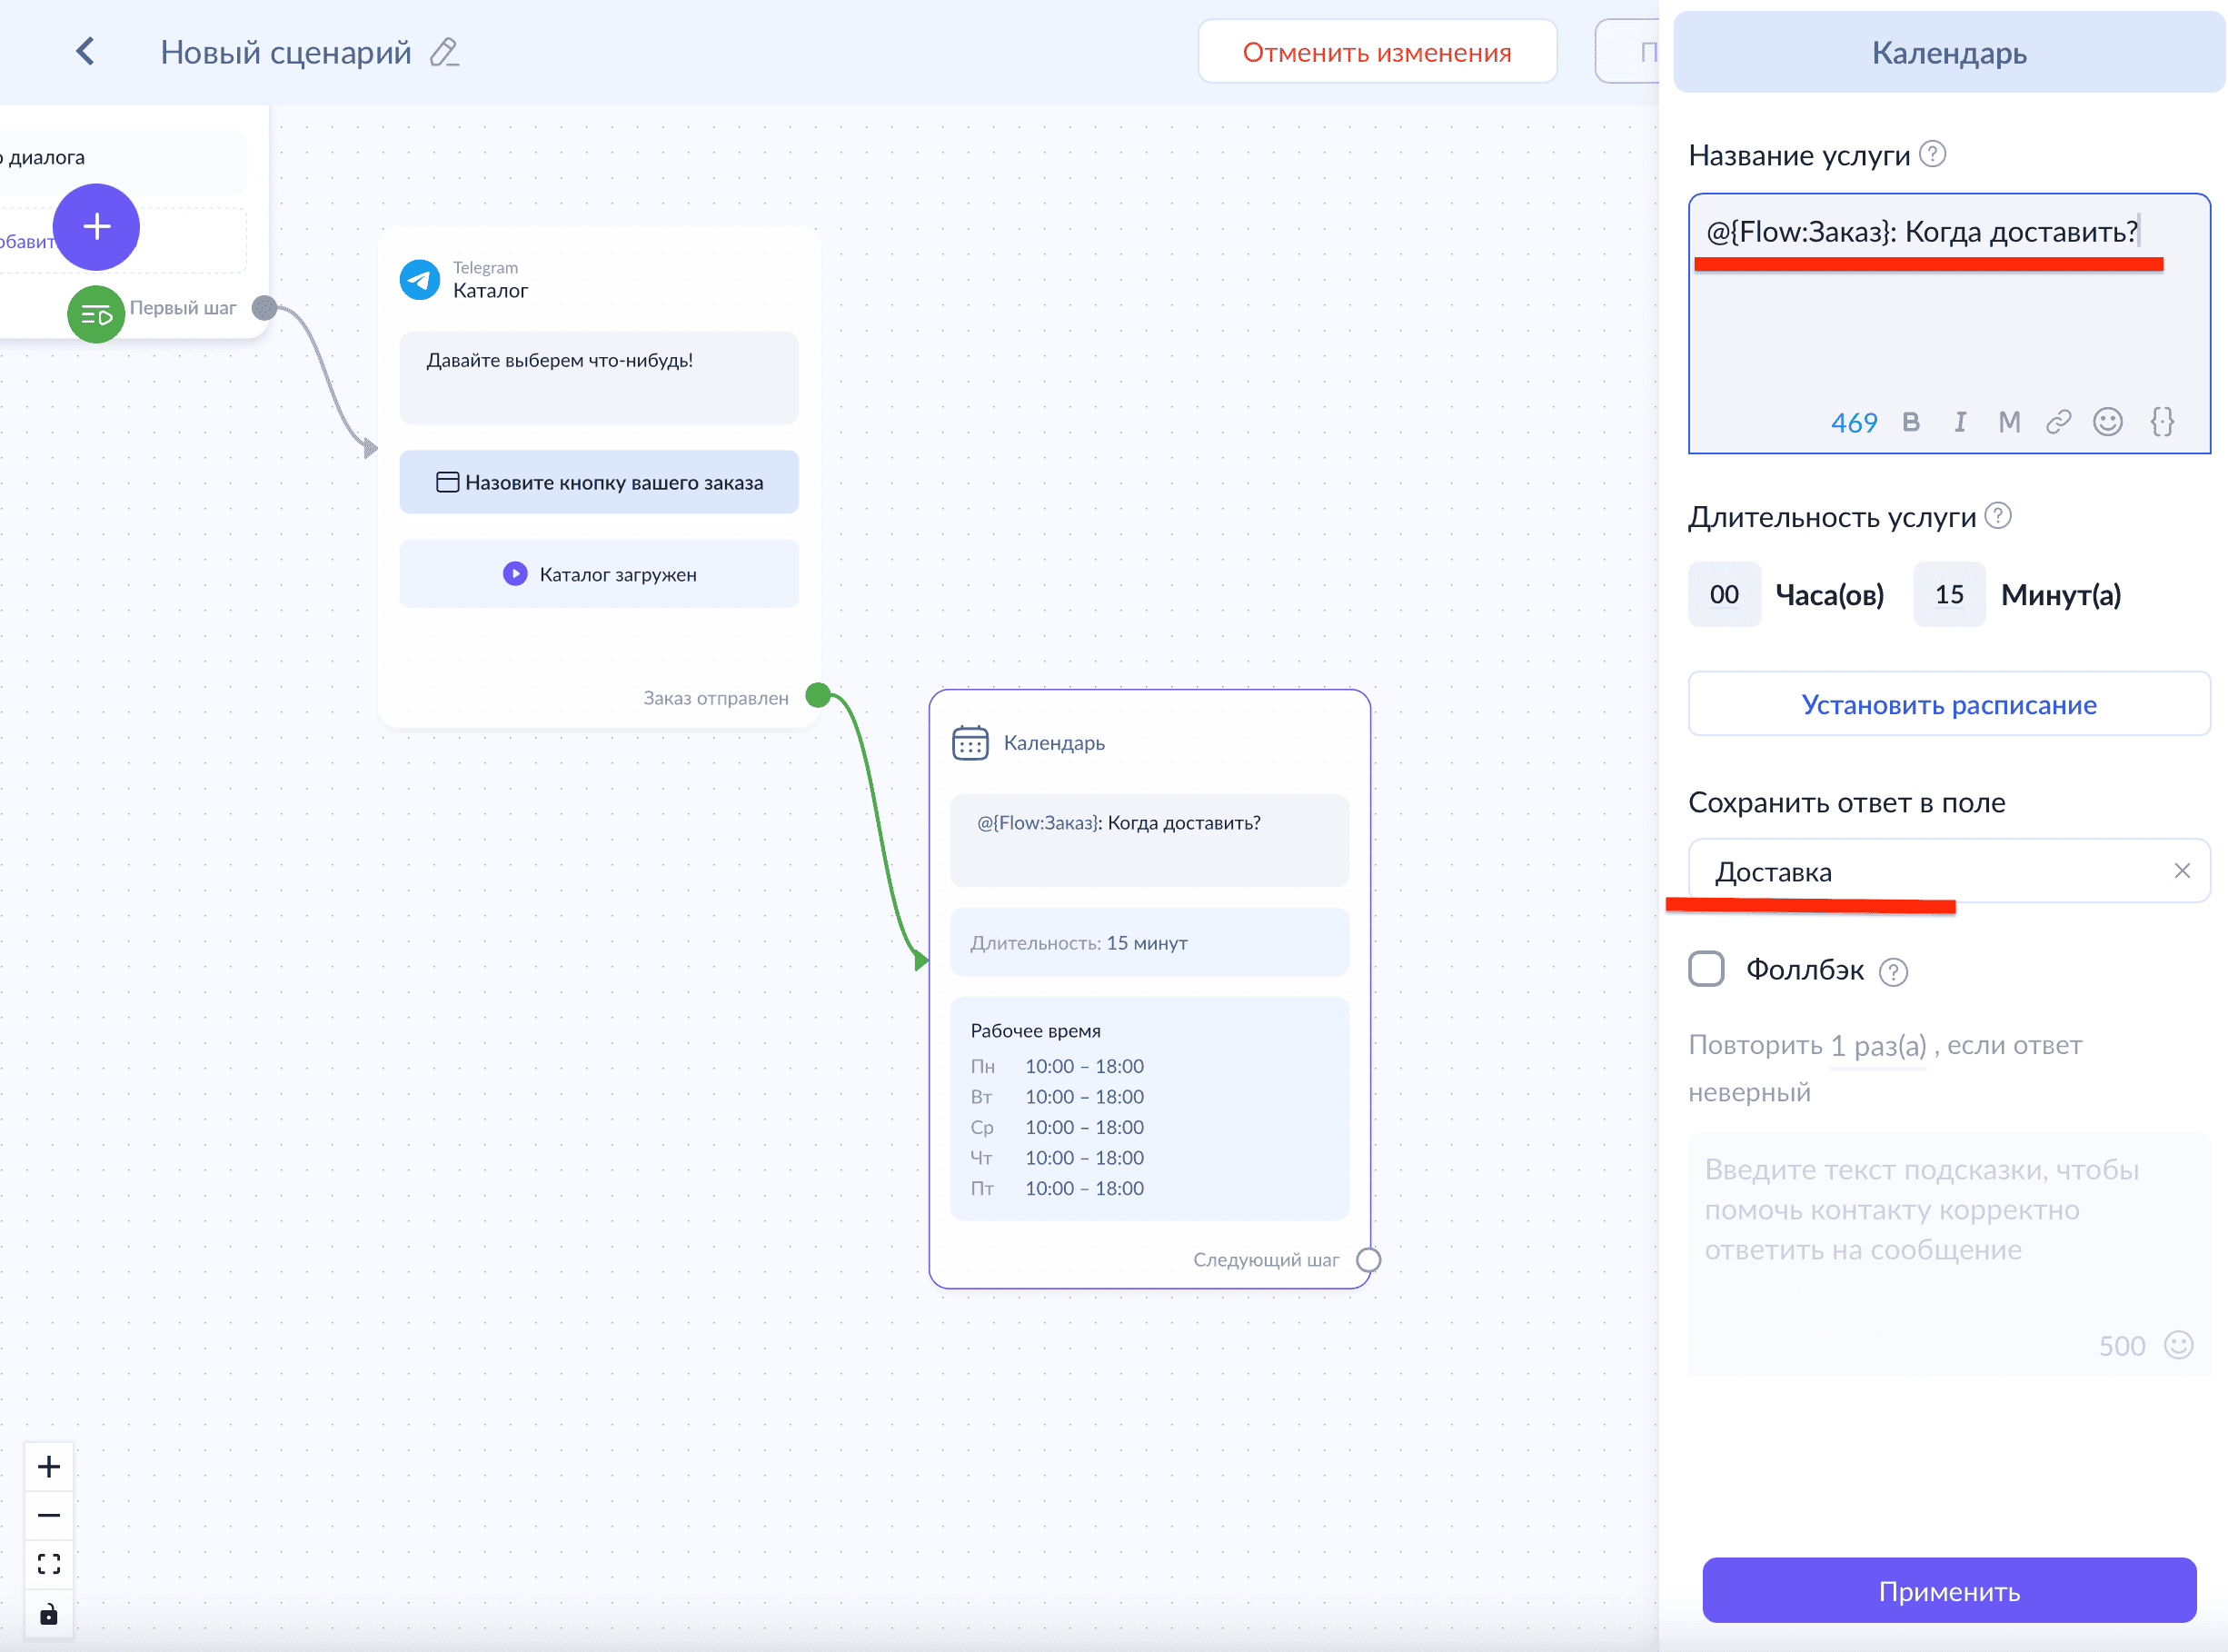Click the Новый сценарий title
Image resolution: width=2228 pixels, height=1652 pixels.
286,52
